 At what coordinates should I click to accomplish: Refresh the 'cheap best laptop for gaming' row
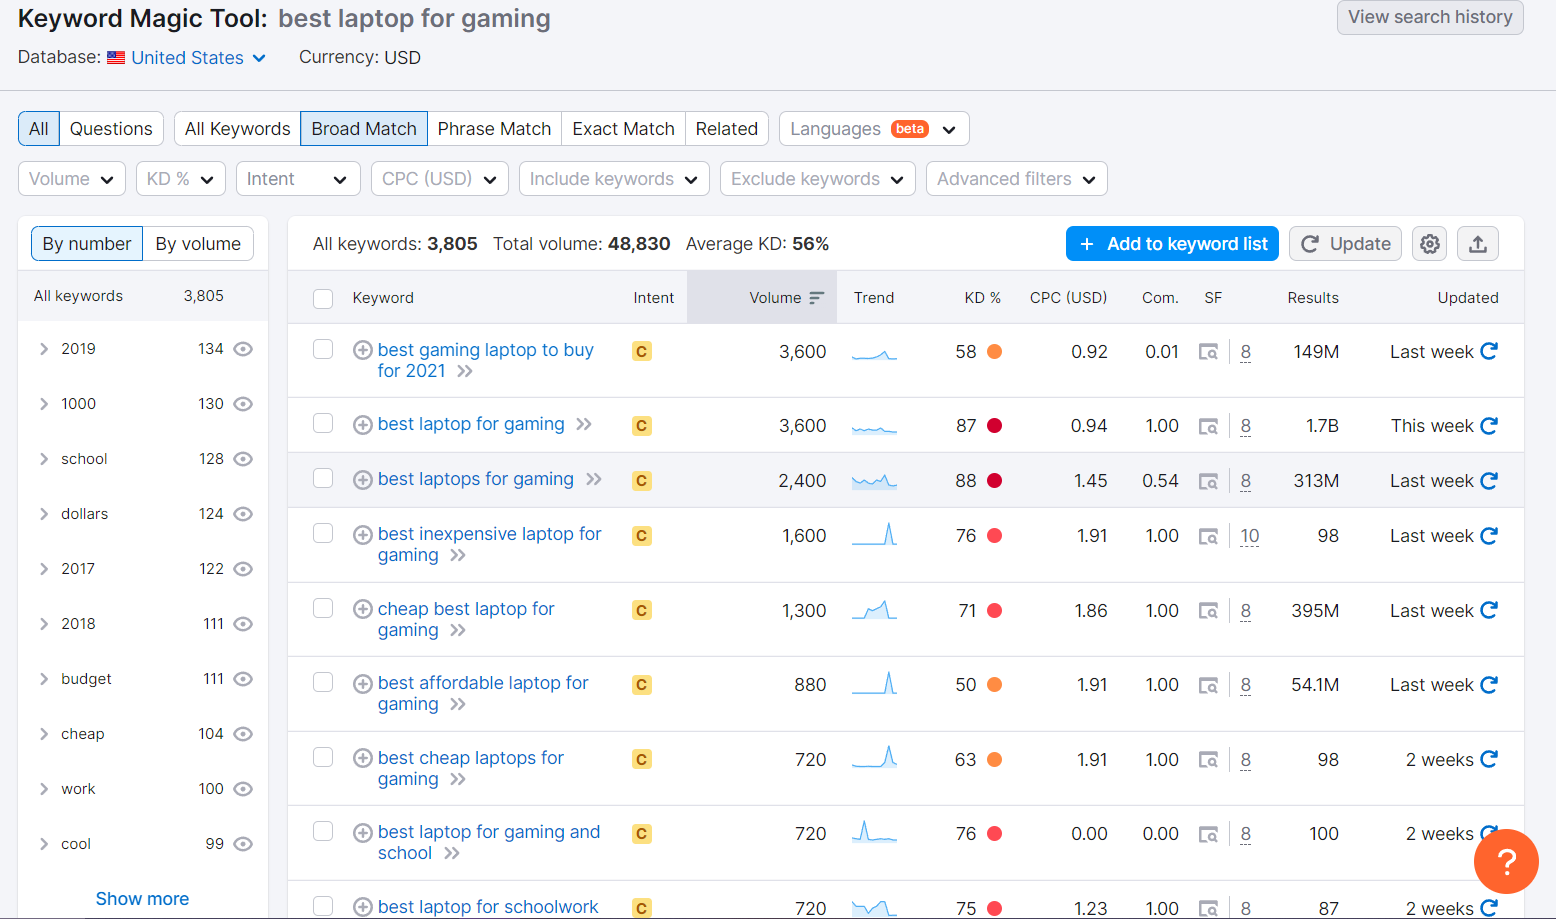point(1489,610)
